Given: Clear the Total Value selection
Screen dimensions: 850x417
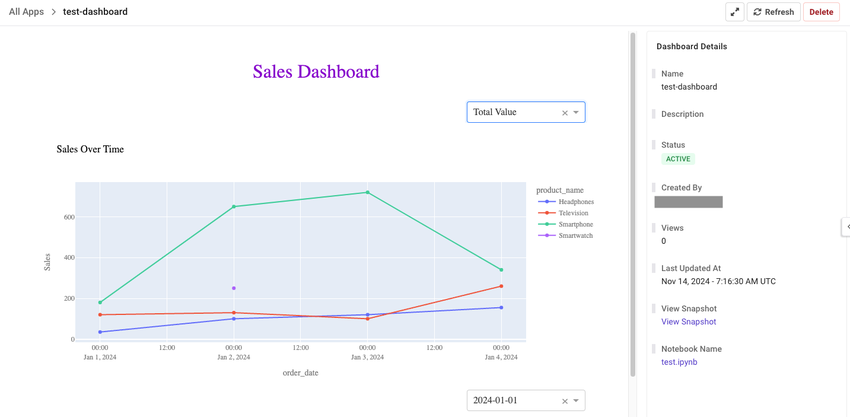Looking at the screenshot, I should click(x=564, y=113).
